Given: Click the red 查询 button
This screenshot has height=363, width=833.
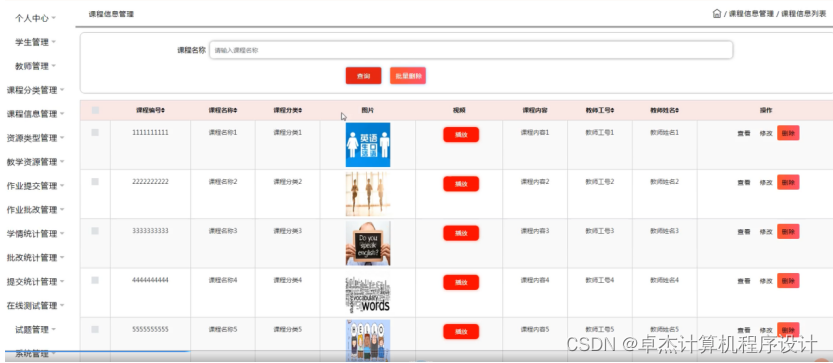Looking at the screenshot, I should (363, 76).
